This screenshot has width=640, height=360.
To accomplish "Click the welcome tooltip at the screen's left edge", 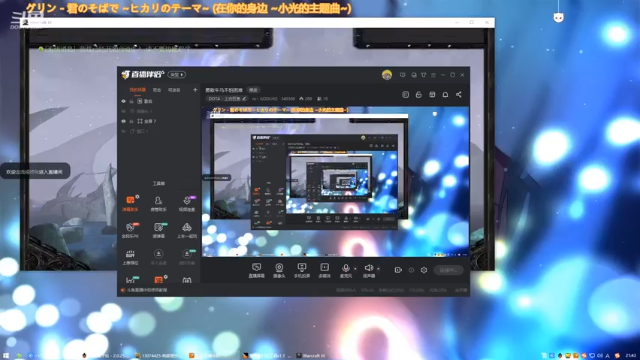I will pyautogui.click(x=35, y=172).
